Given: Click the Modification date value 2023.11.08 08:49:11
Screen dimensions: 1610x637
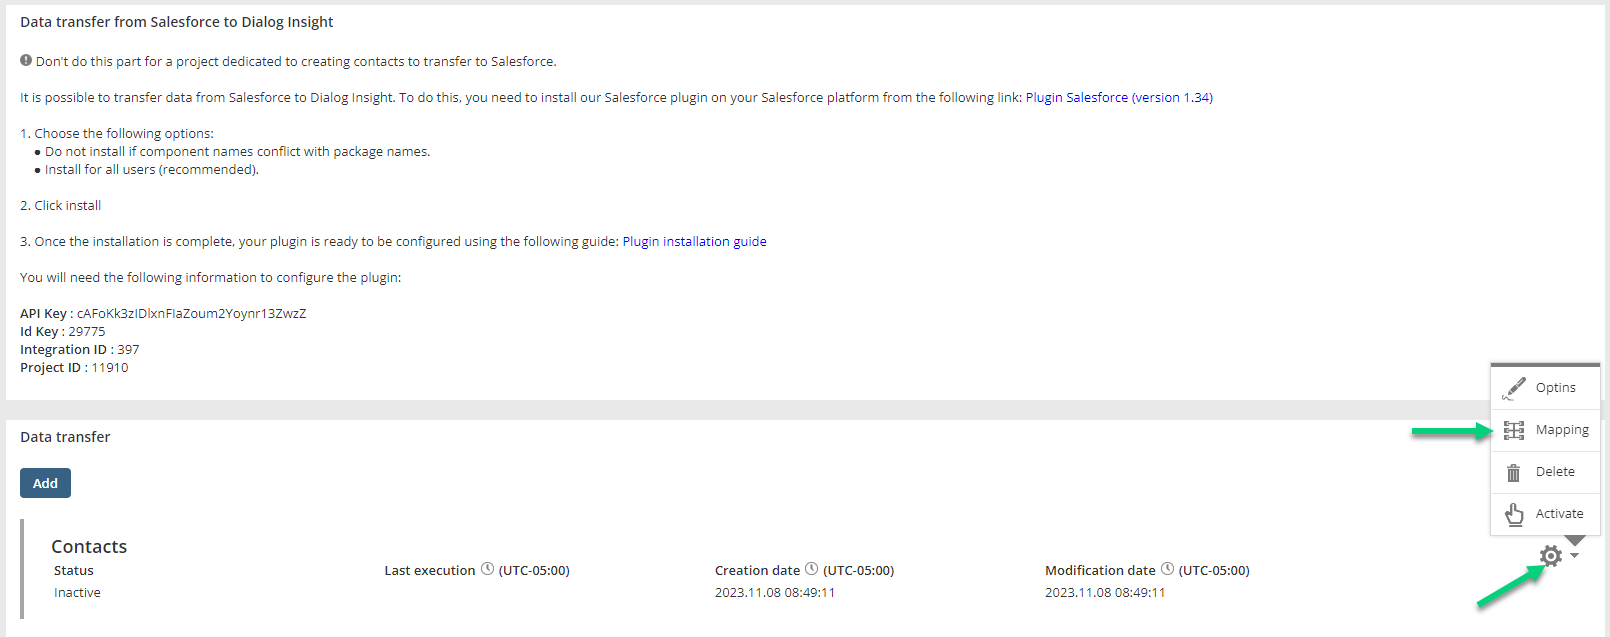Looking at the screenshot, I should tap(1105, 593).
